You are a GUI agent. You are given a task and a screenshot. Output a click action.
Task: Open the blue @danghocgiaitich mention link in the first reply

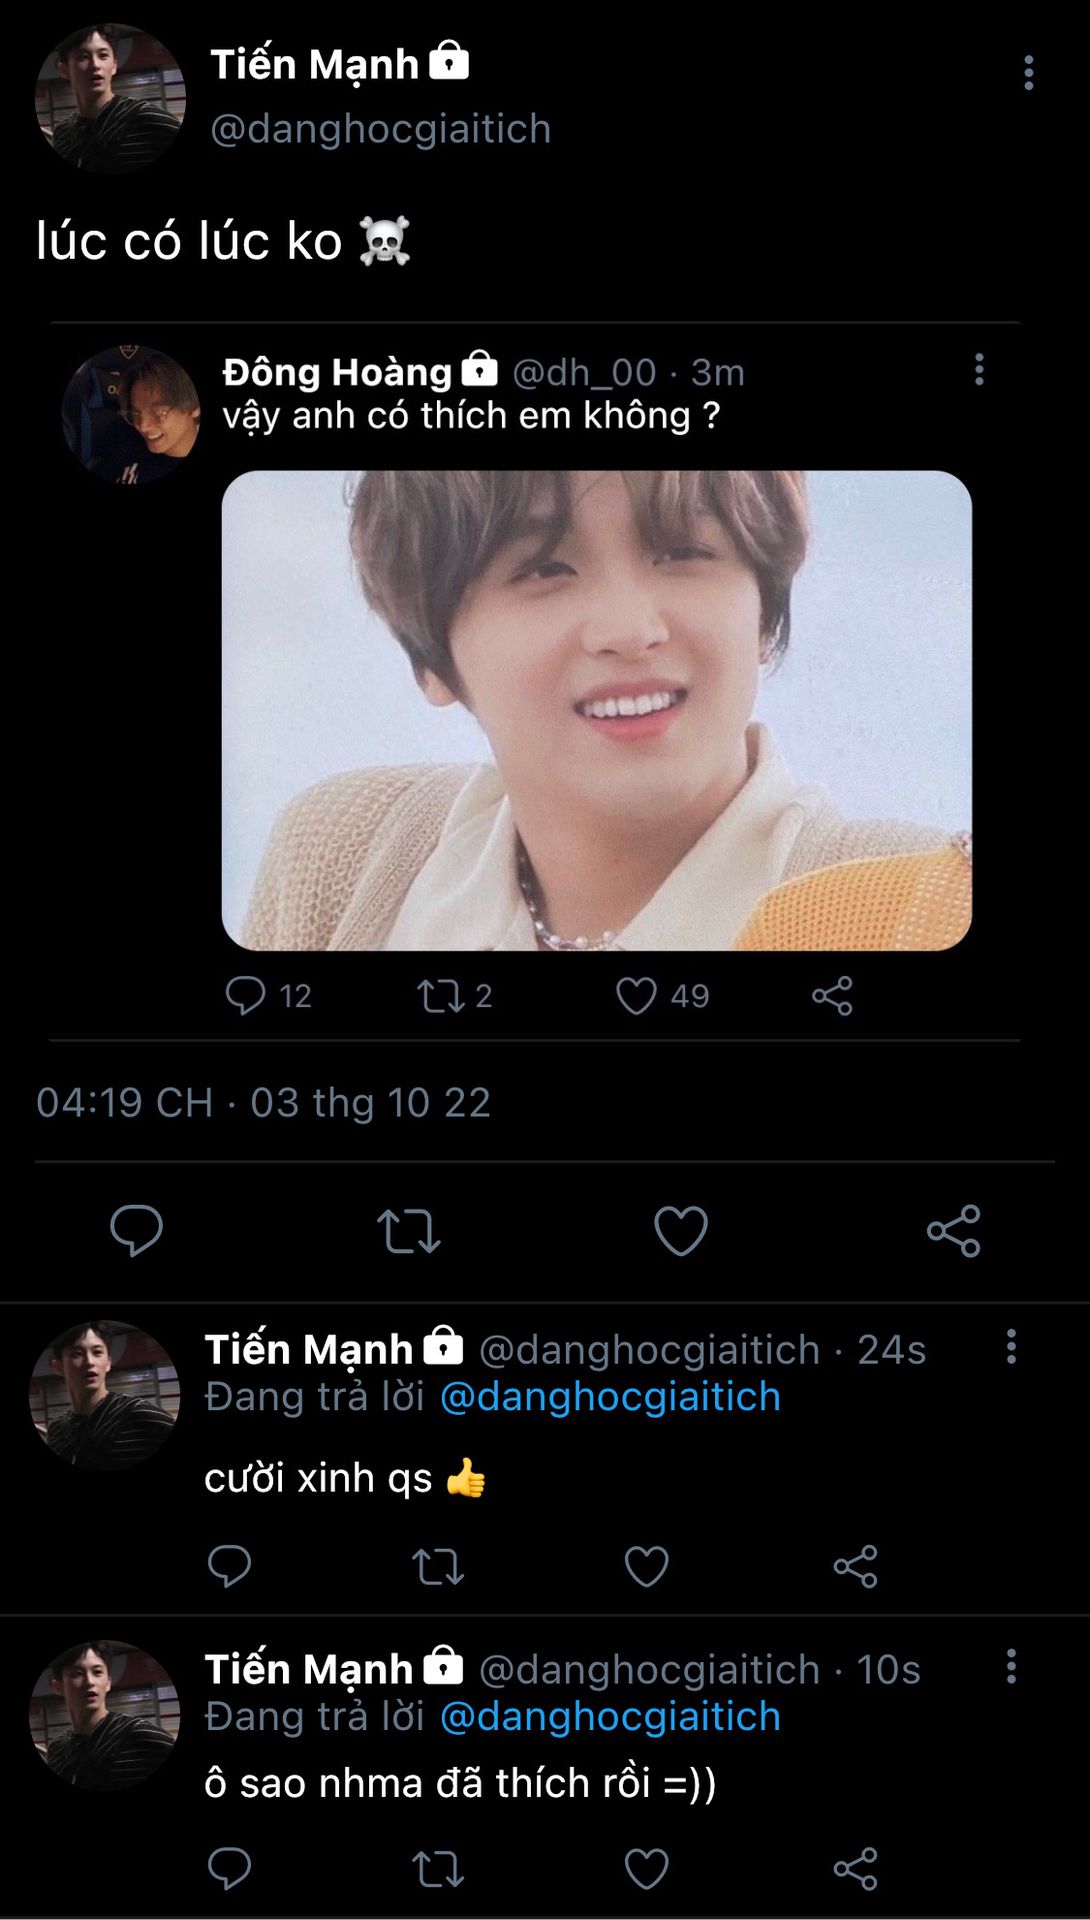610,1396
